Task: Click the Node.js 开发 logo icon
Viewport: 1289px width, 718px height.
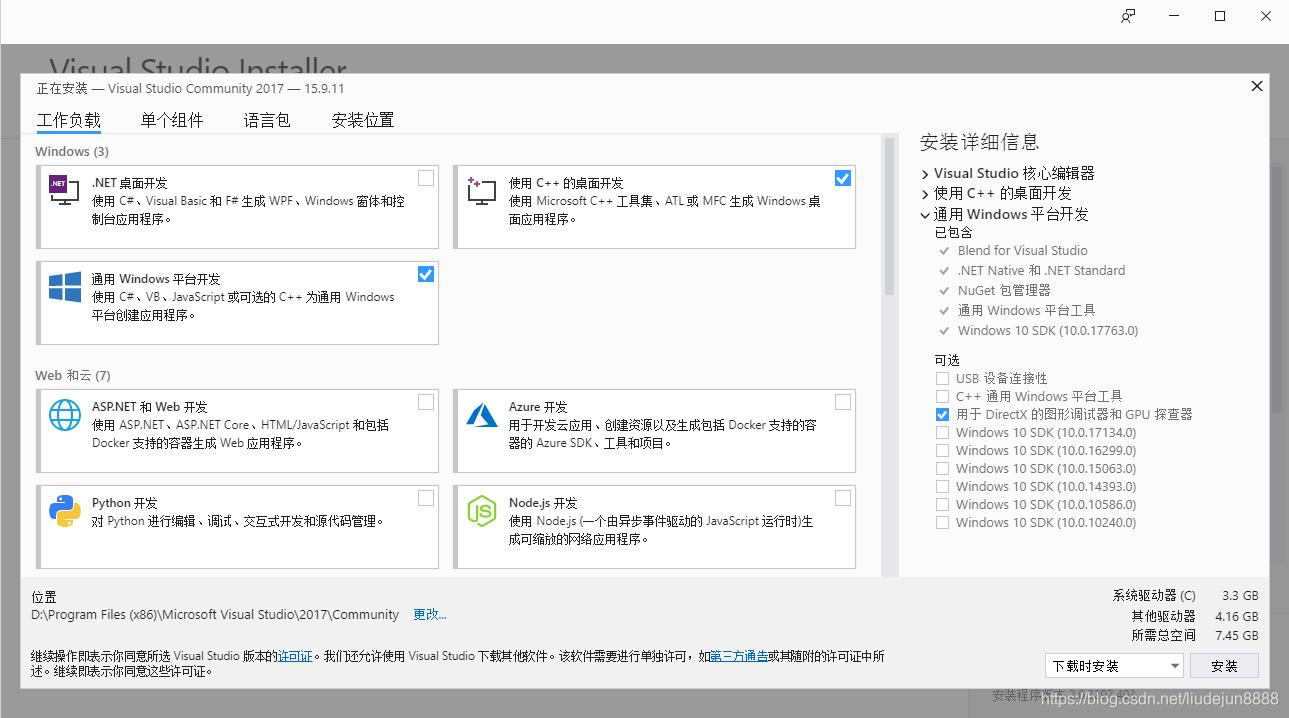Action: pos(481,510)
